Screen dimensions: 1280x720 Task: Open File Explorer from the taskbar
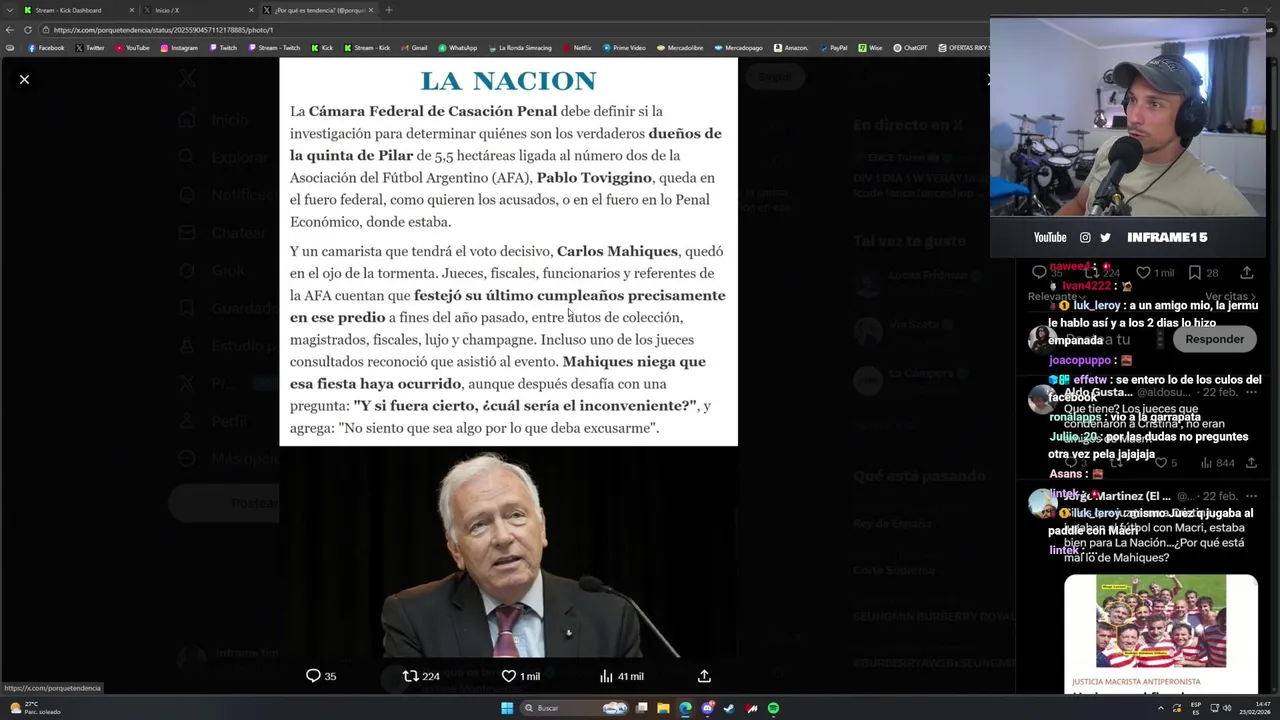(x=663, y=708)
